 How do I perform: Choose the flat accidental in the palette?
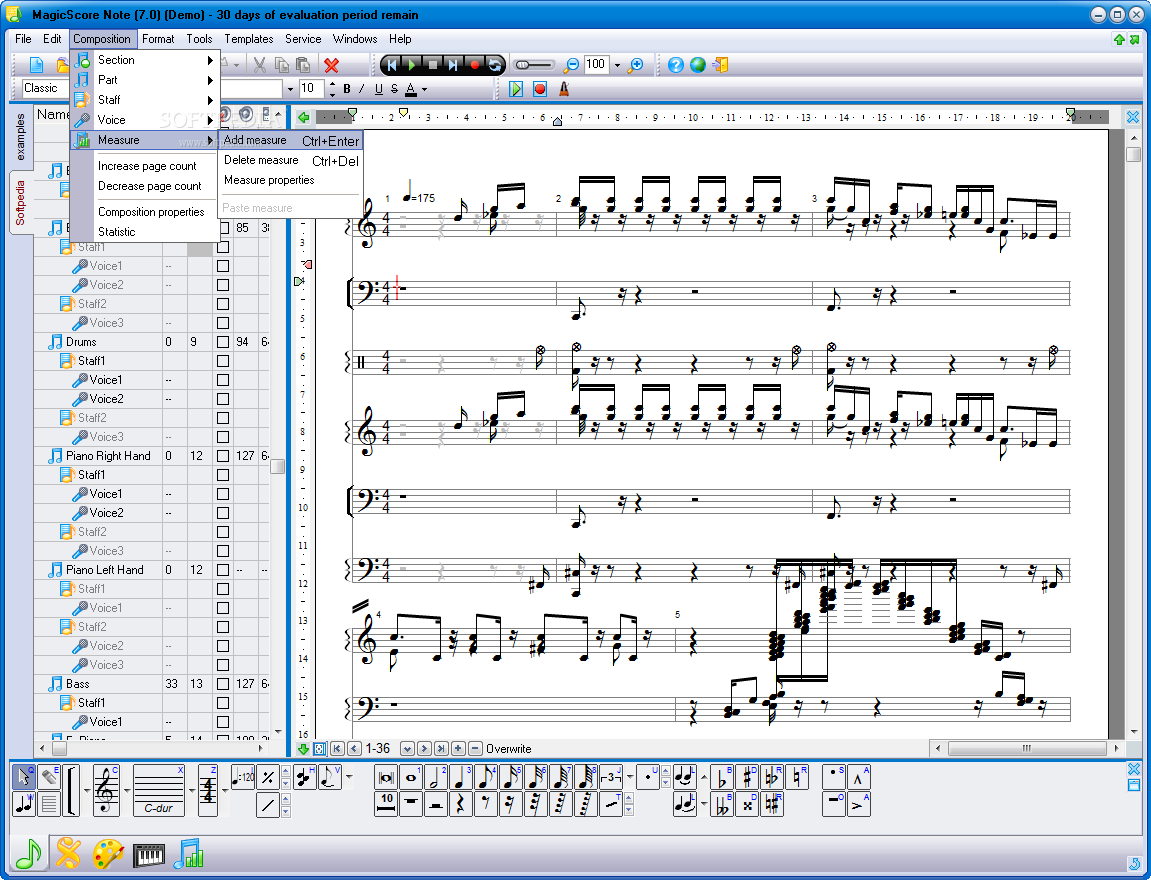pos(722,777)
